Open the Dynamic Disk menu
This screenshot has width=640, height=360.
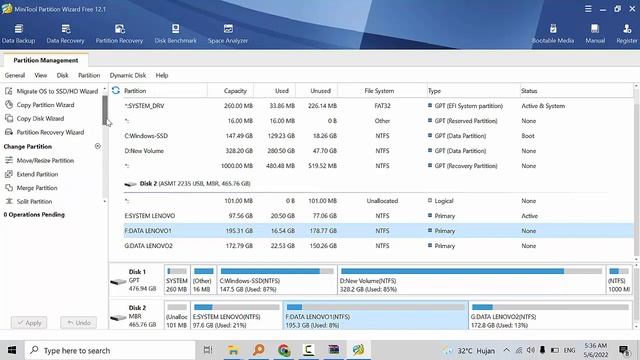pyautogui.click(x=128, y=75)
